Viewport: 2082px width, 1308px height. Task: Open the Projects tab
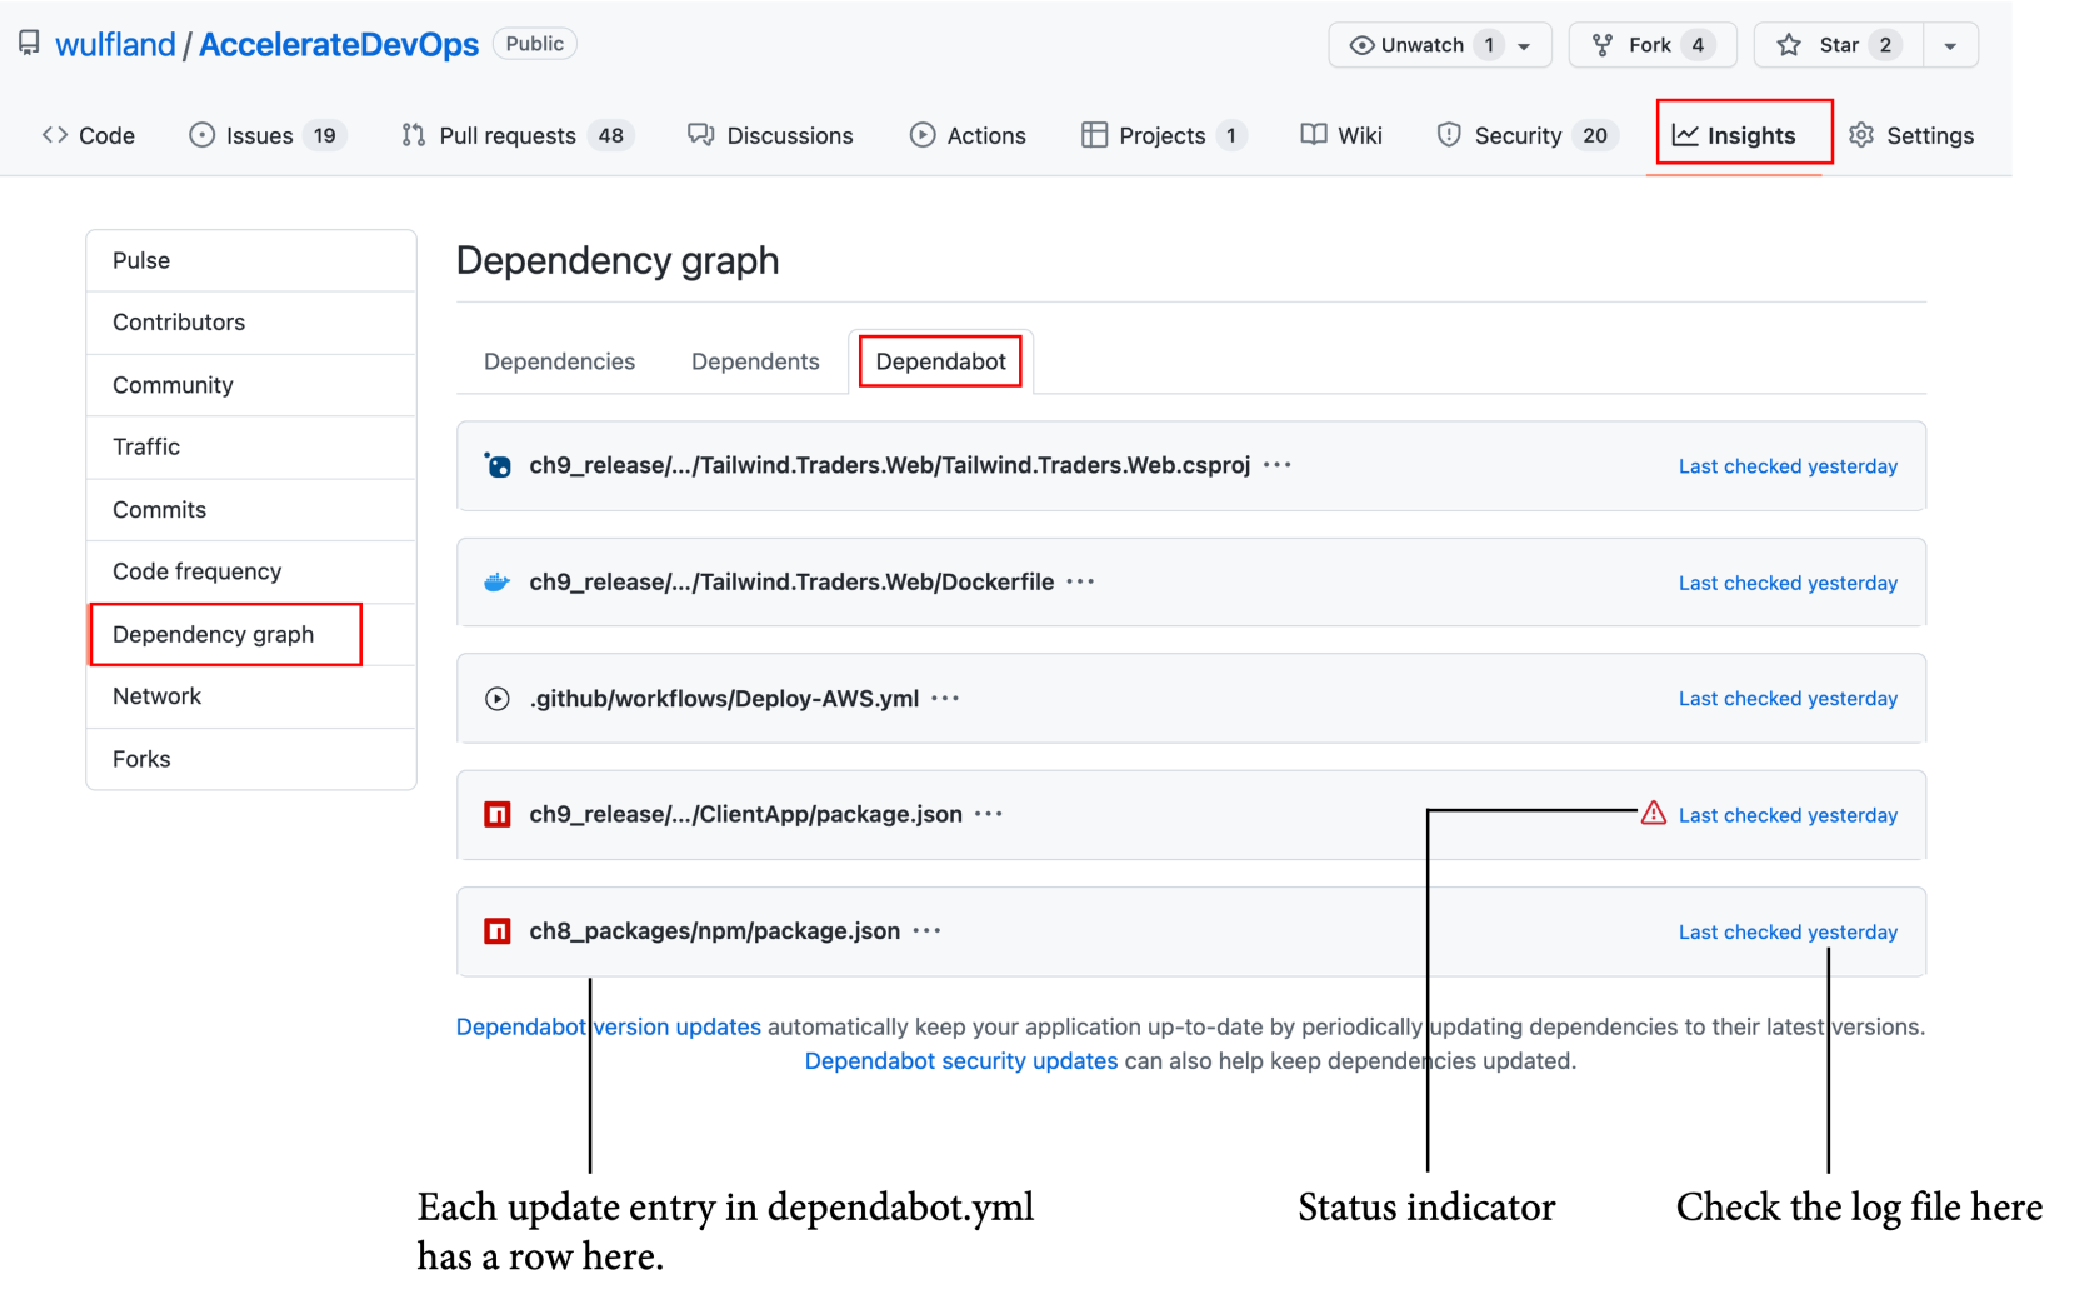(x=1164, y=135)
